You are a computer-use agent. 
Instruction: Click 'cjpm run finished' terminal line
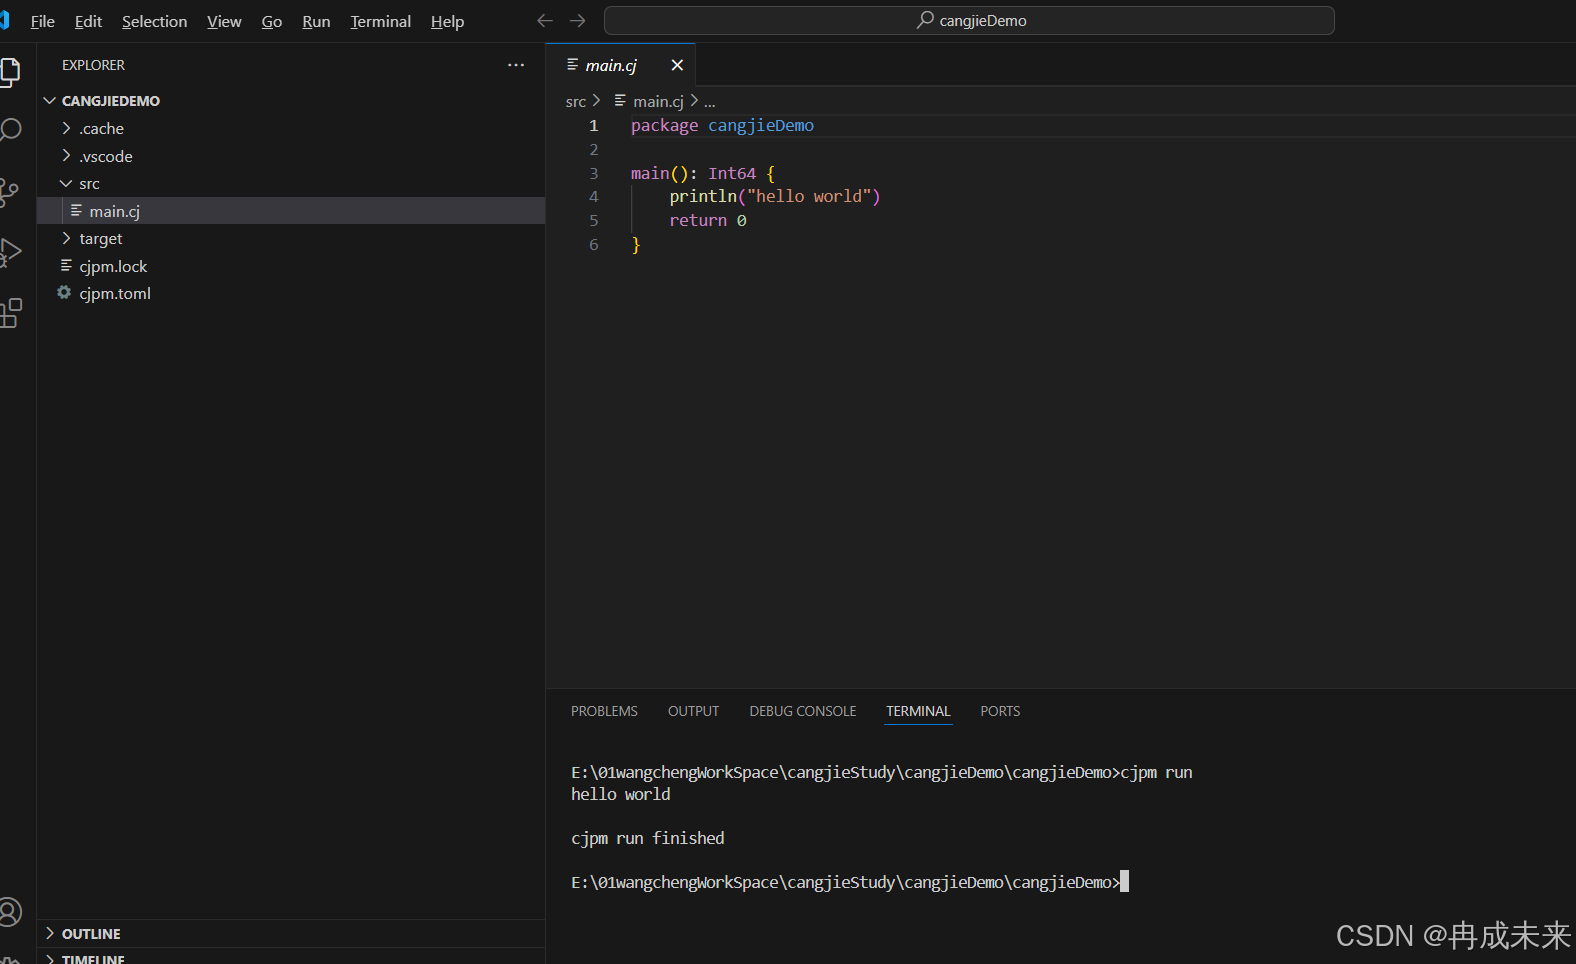[x=648, y=838]
